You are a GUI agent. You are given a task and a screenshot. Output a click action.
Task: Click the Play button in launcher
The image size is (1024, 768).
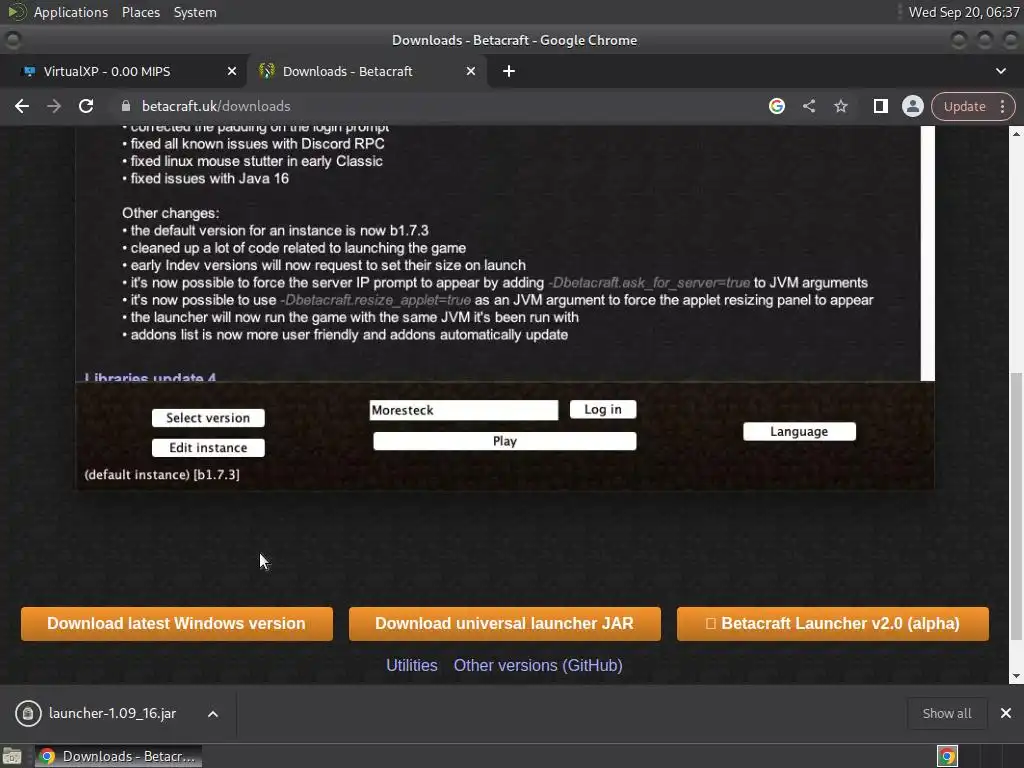(504, 441)
